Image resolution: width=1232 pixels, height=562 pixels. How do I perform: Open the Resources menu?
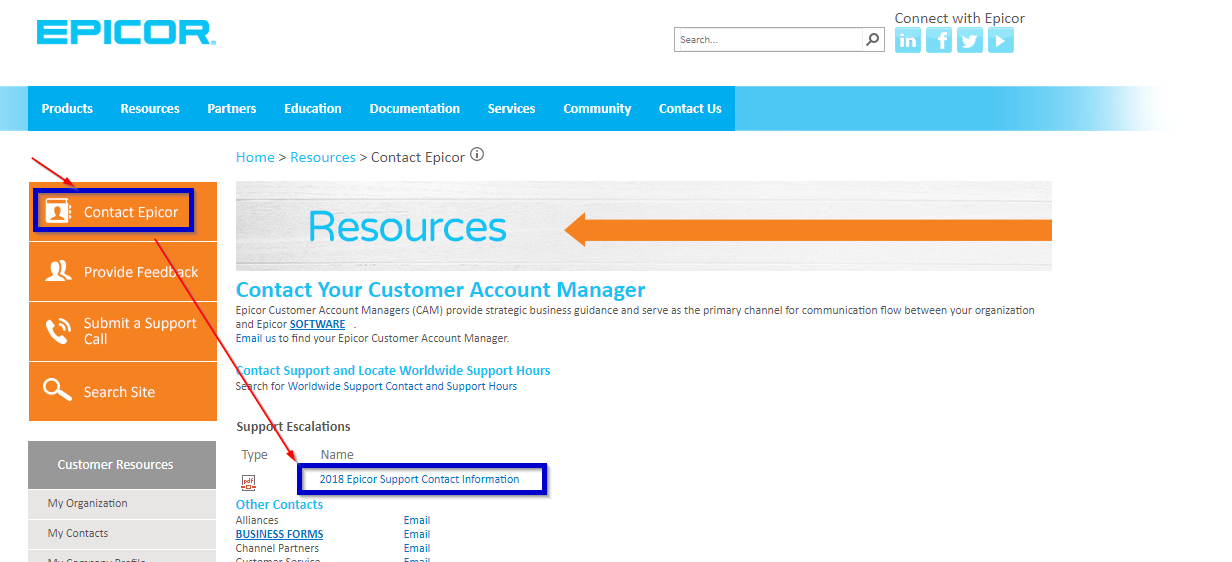click(150, 109)
